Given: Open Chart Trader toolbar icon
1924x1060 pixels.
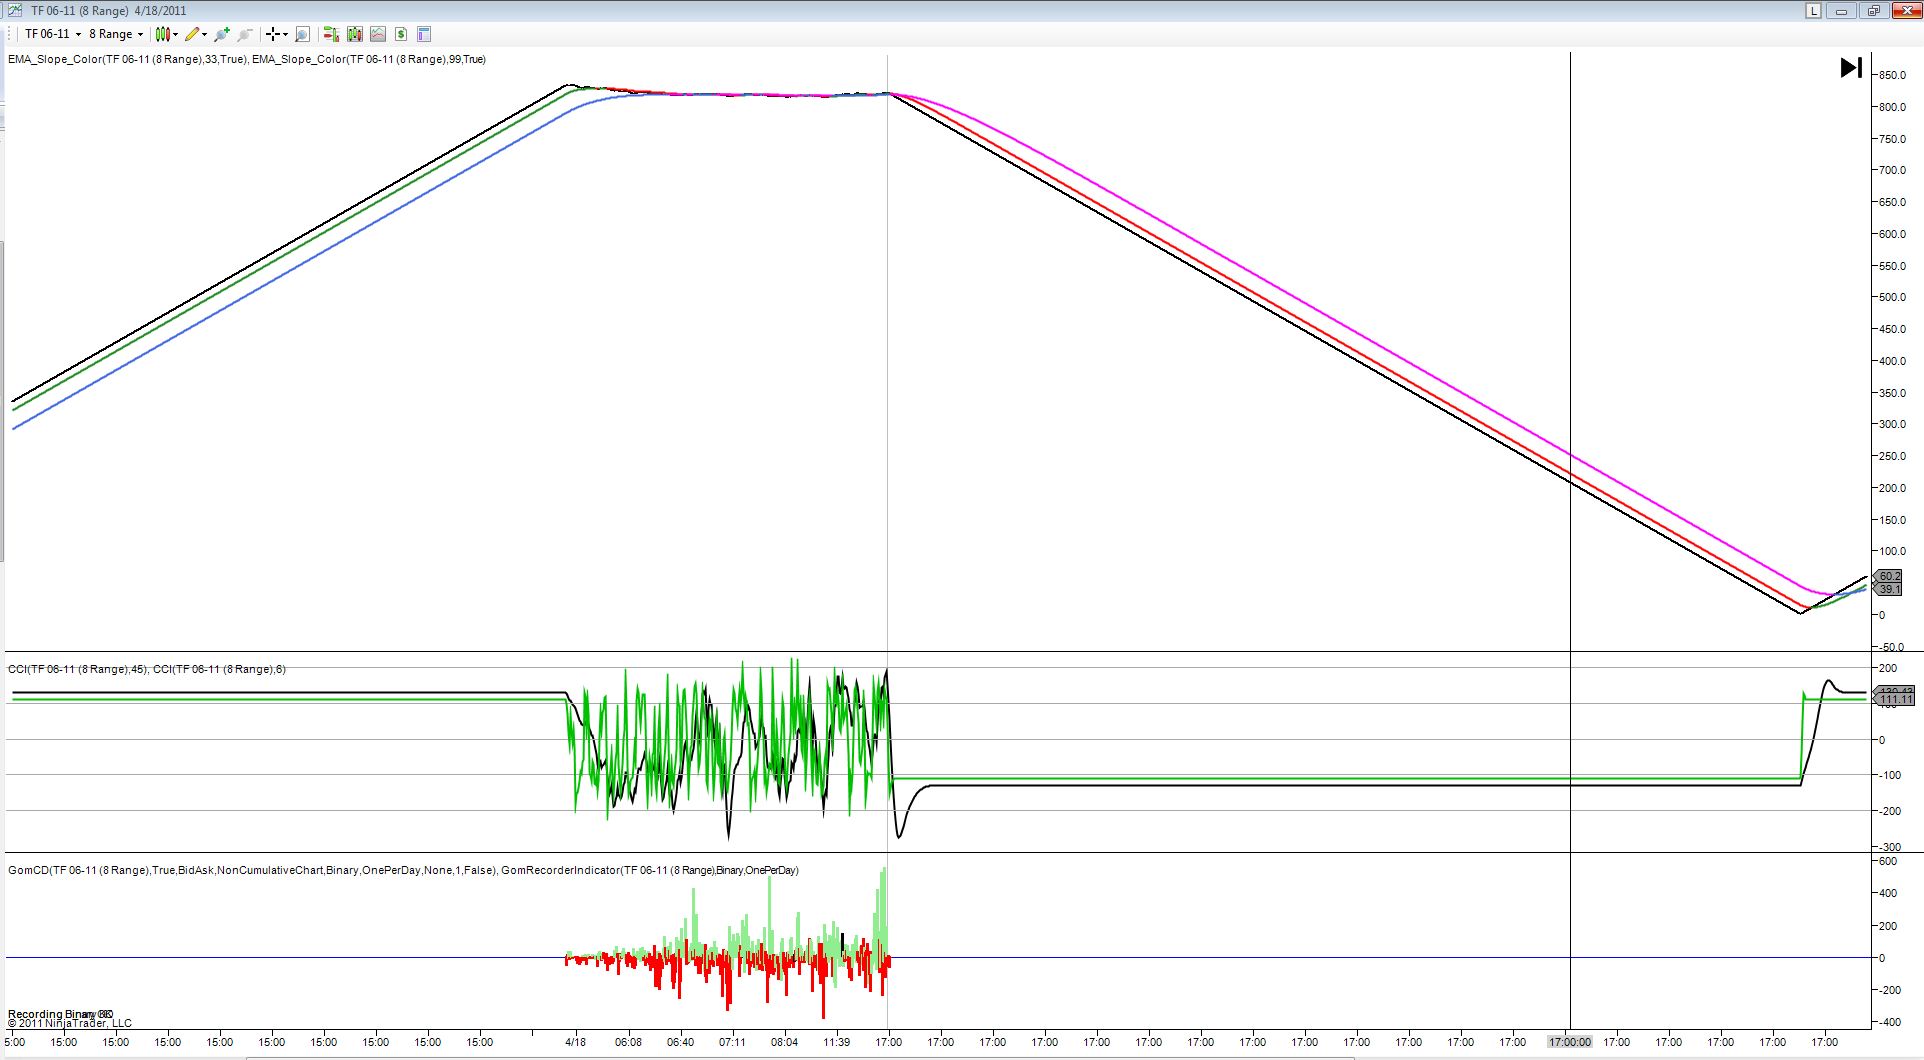Looking at the screenshot, I should coord(331,34).
